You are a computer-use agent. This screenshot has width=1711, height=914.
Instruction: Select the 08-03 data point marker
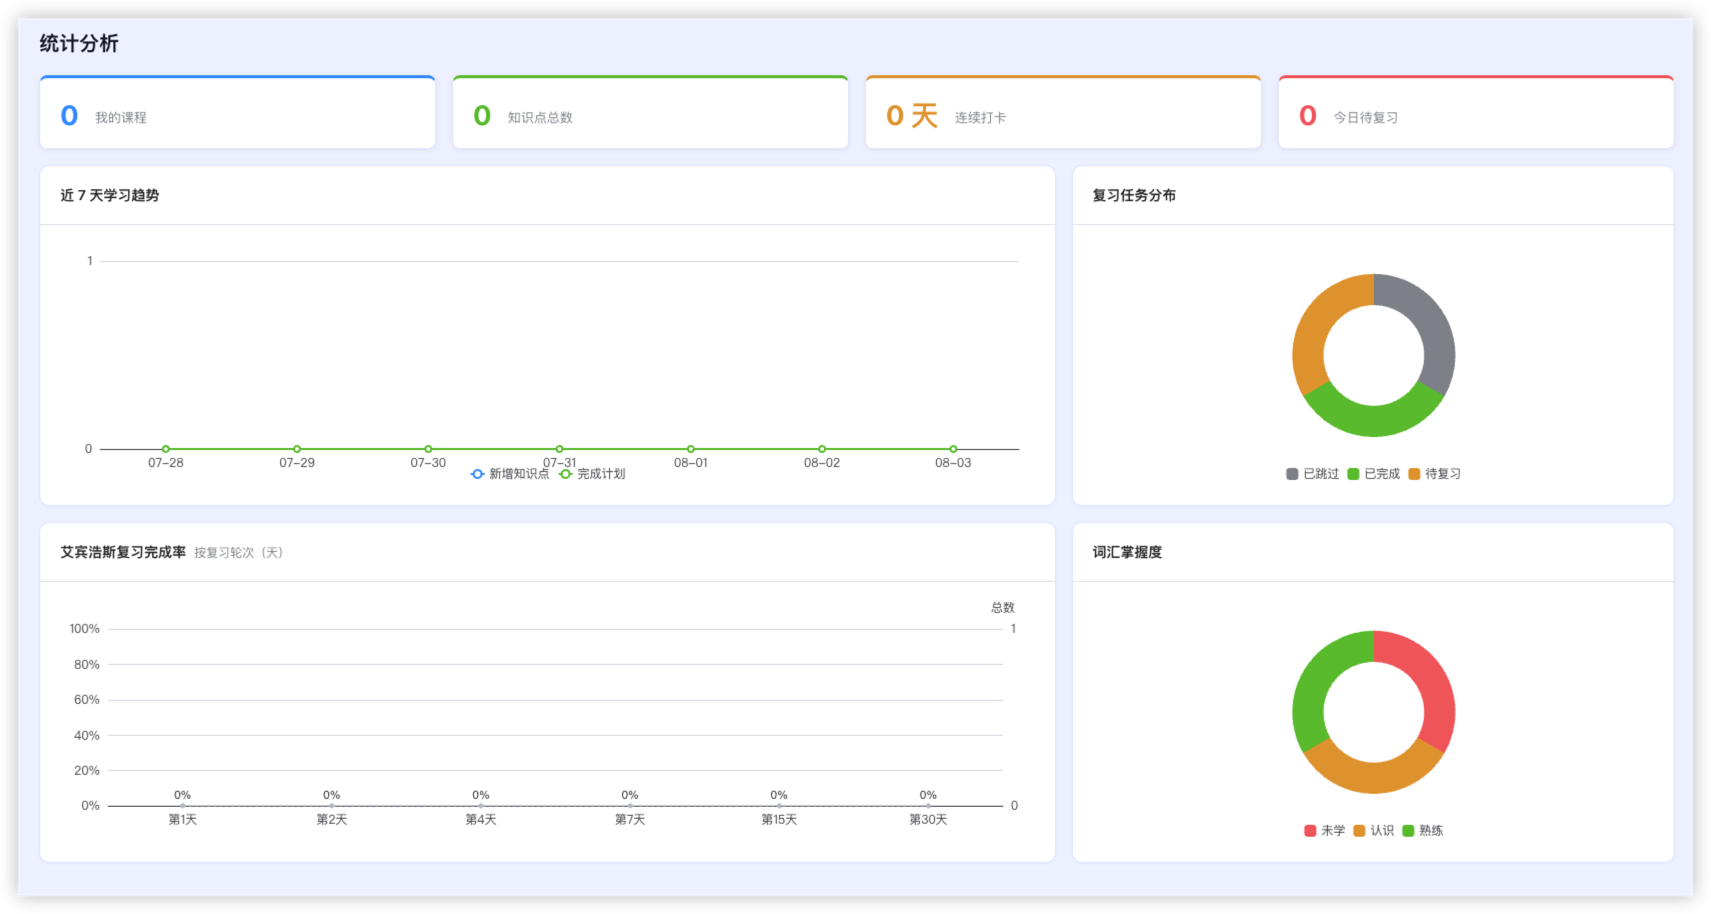(953, 449)
